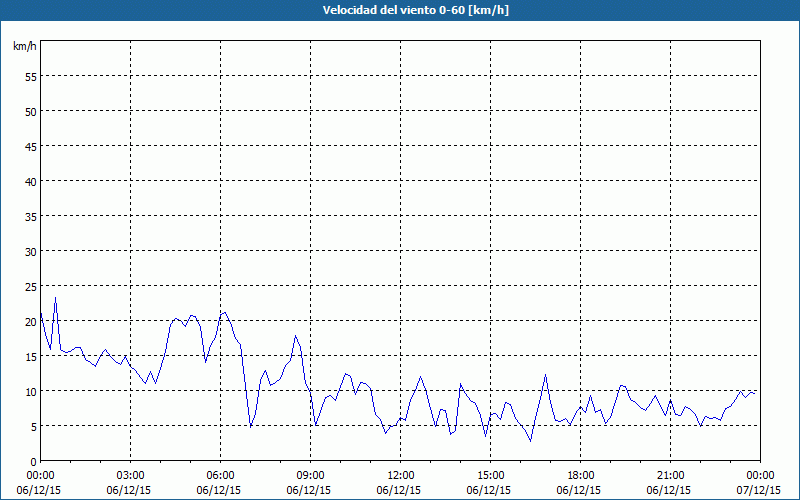Click the 55 value on the y-axis

click(31, 76)
